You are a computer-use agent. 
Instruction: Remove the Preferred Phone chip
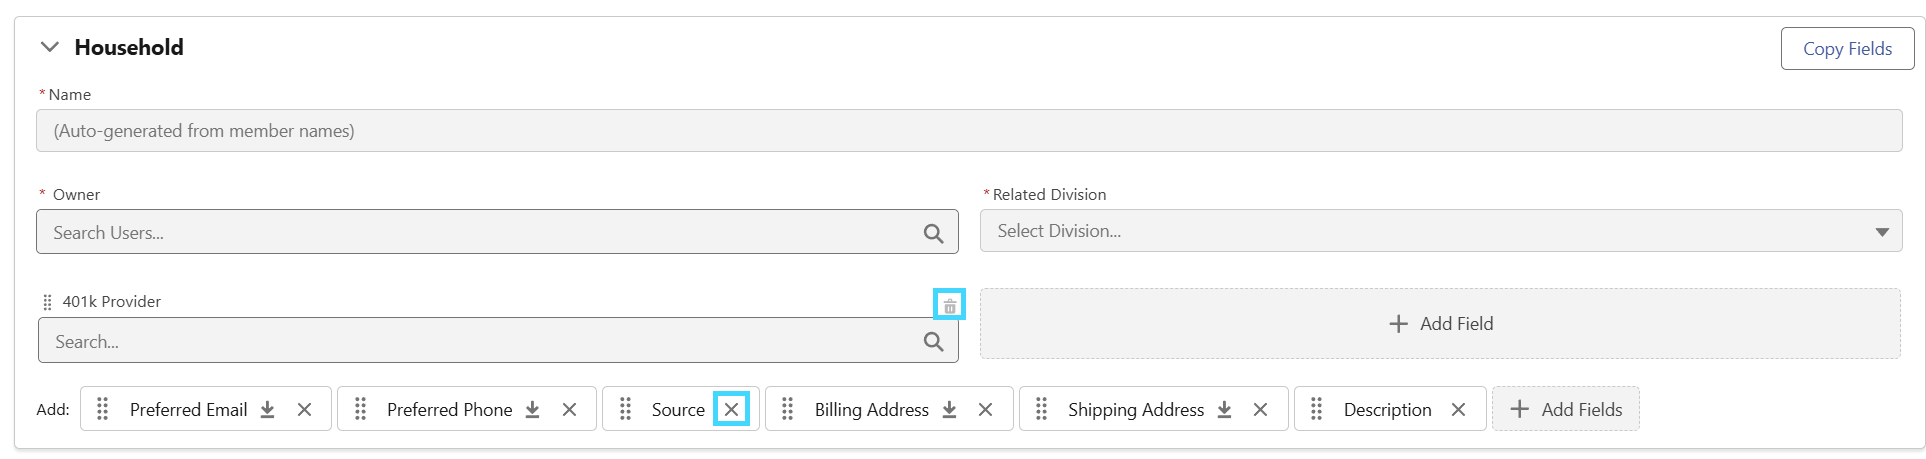pyautogui.click(x=569, y=409)
